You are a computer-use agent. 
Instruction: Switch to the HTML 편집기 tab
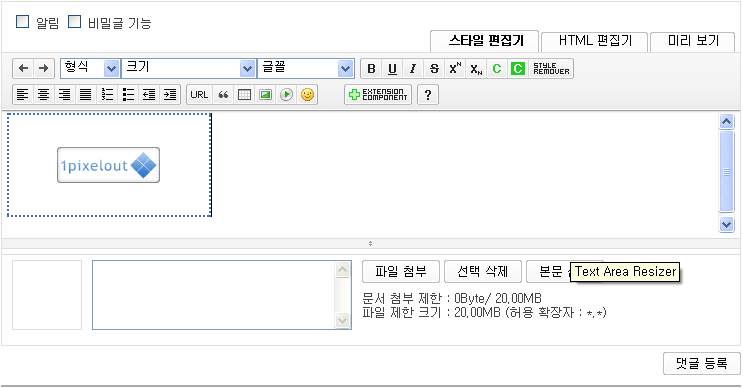595,41
